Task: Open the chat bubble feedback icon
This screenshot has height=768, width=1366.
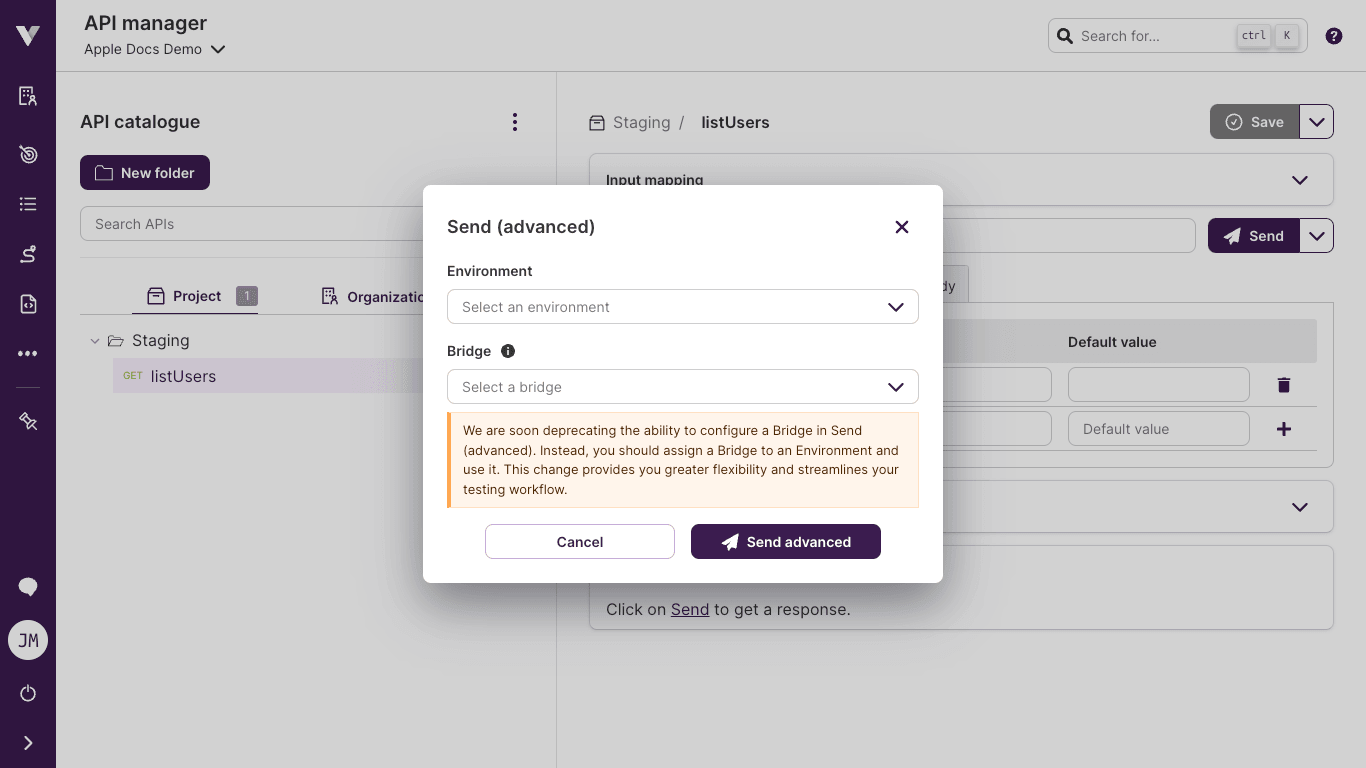Action: 27,587
